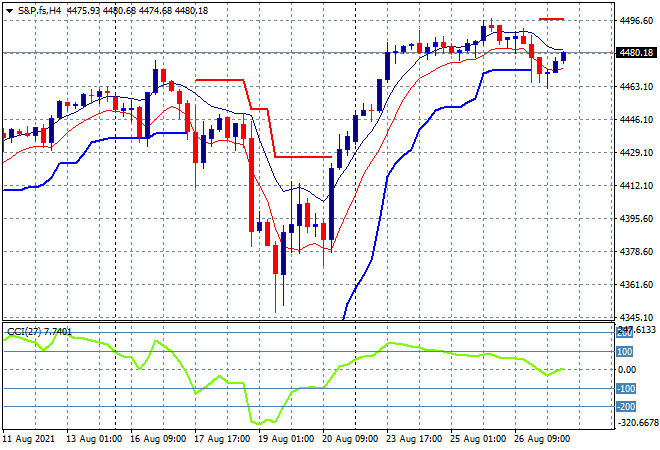Viewport: 660px width, 450px height.
Task: Click the CCI level label -100
Action: click(626, 389)
